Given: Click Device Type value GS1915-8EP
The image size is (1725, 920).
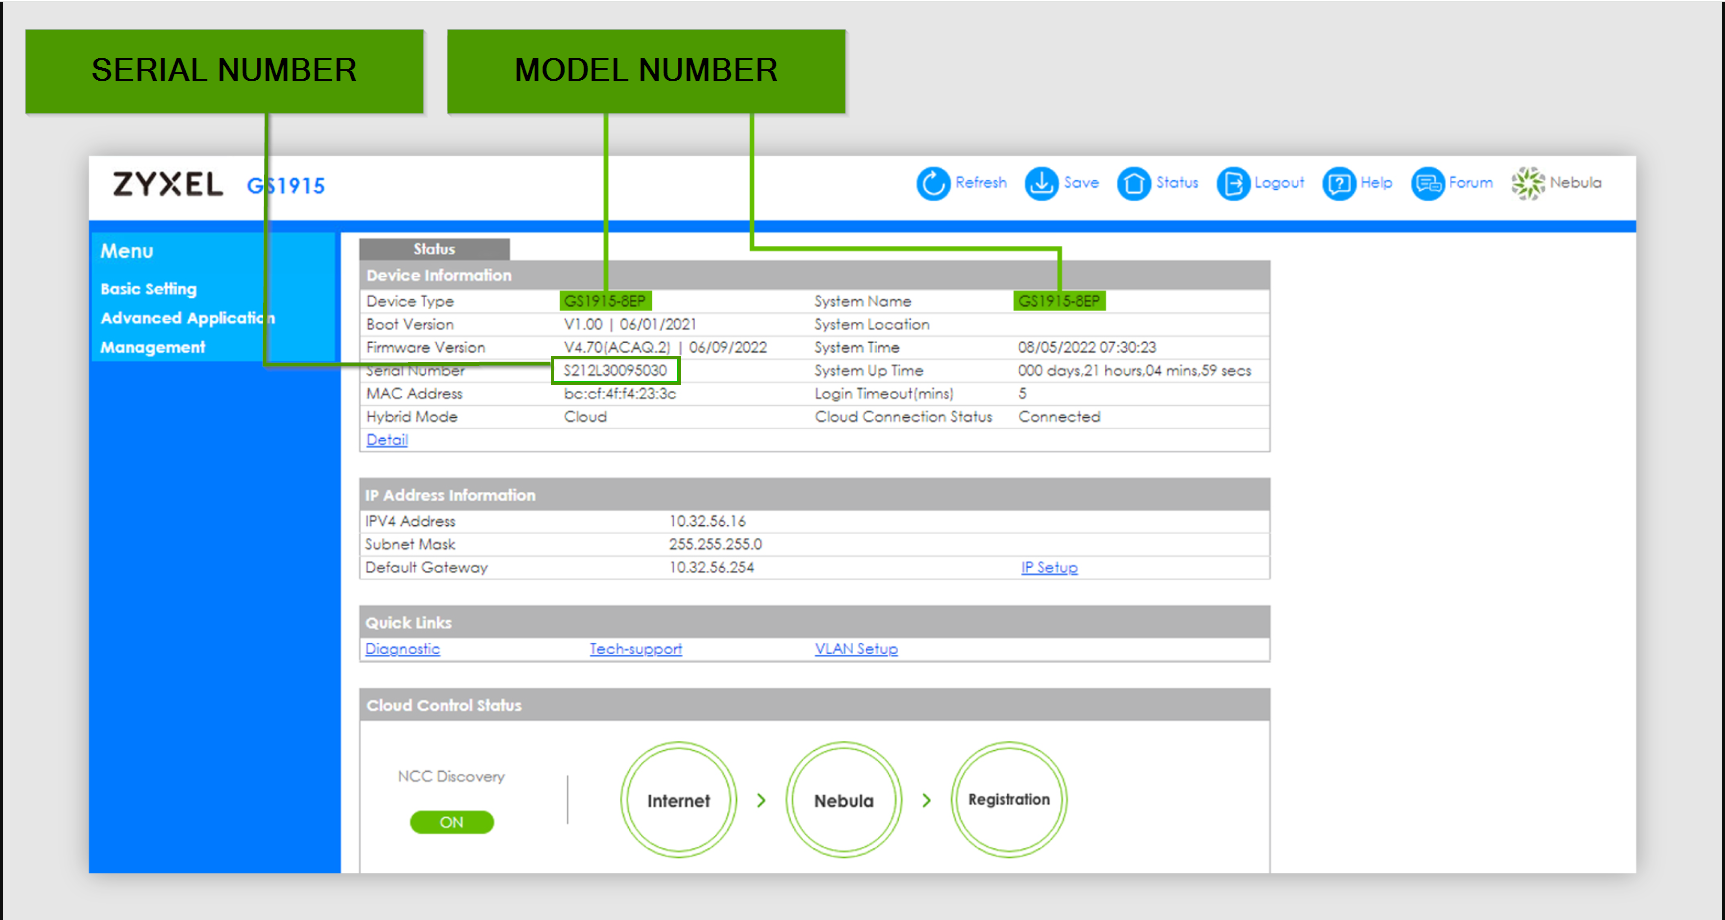Looking at the screenshot, I should coord(605,301).
